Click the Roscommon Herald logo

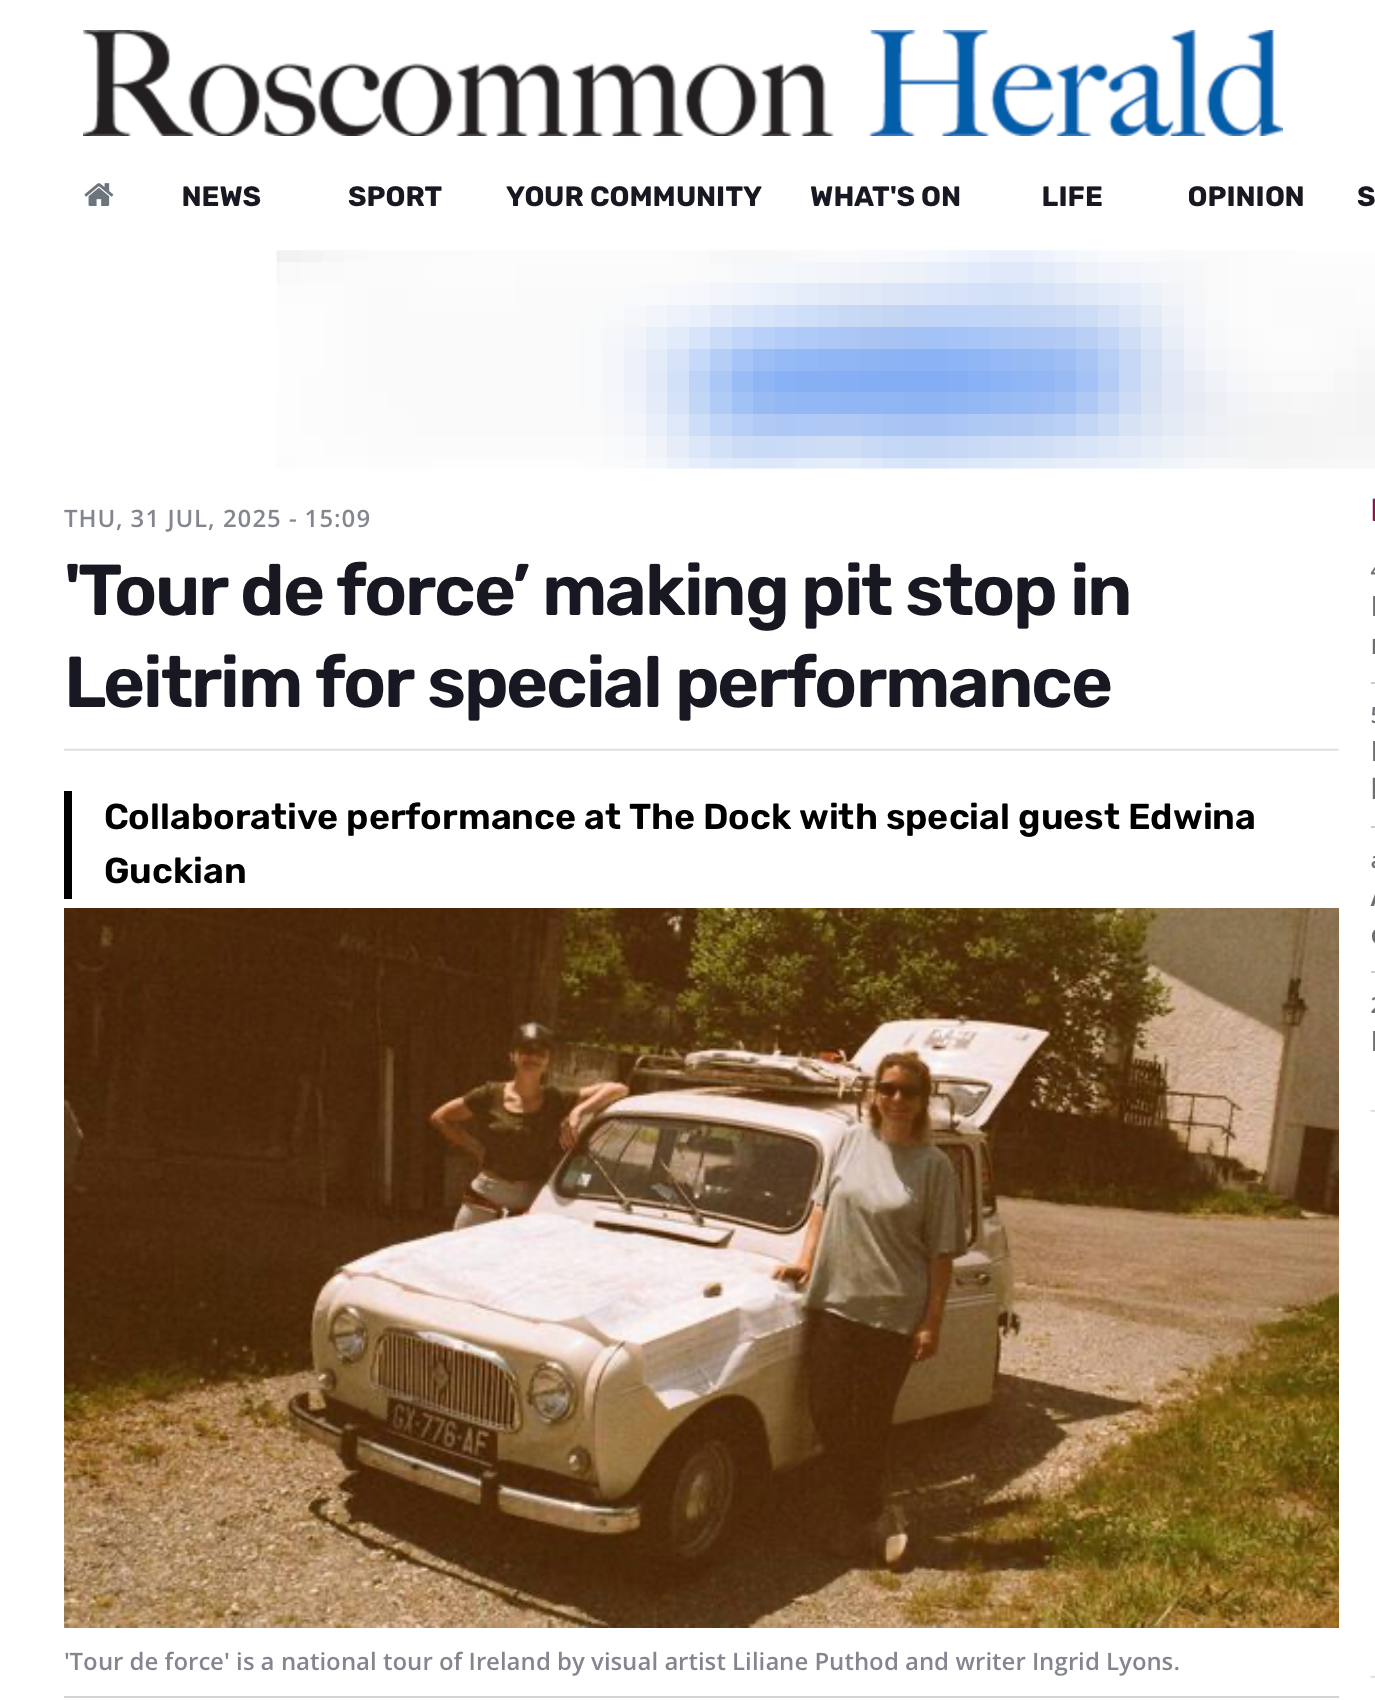click(682, 84)
